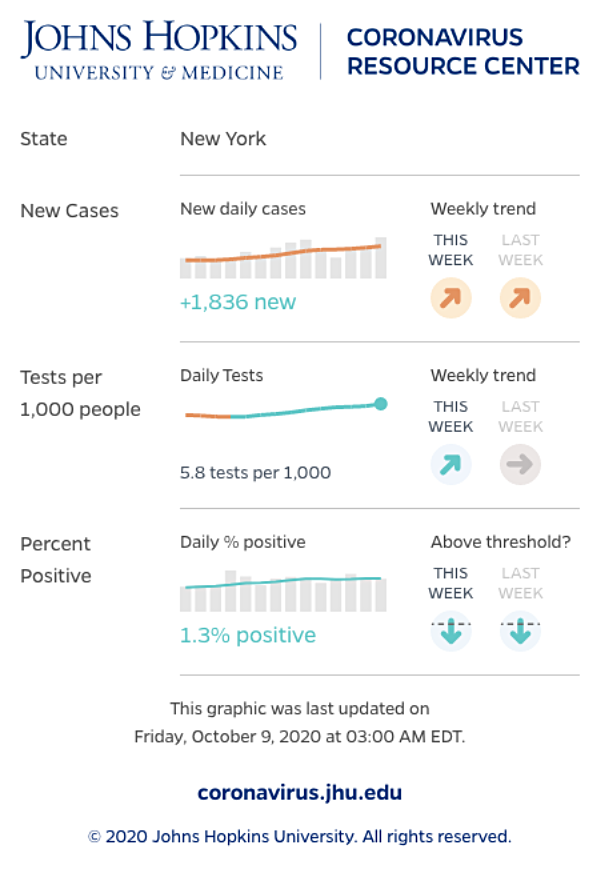Click New Cases this week trend arrow
Image resolution: width=600 pixels, height=885 pixels.
(450, 298)
